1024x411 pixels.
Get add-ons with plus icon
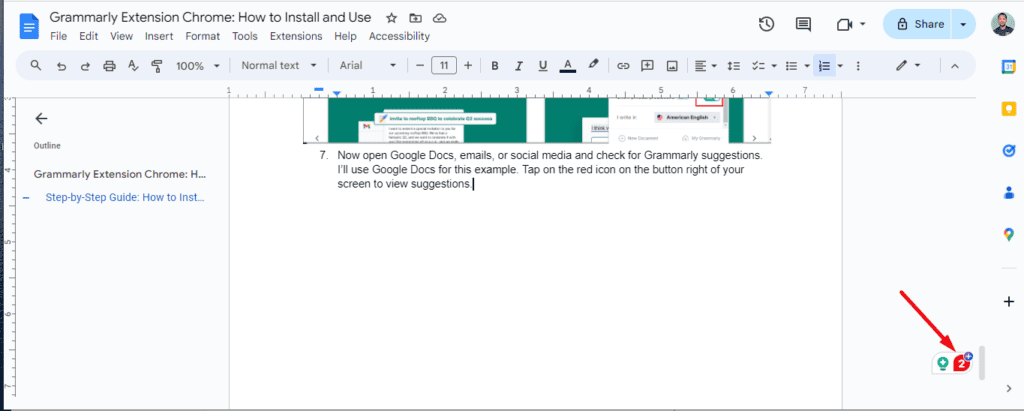[x=1008, y=301]
